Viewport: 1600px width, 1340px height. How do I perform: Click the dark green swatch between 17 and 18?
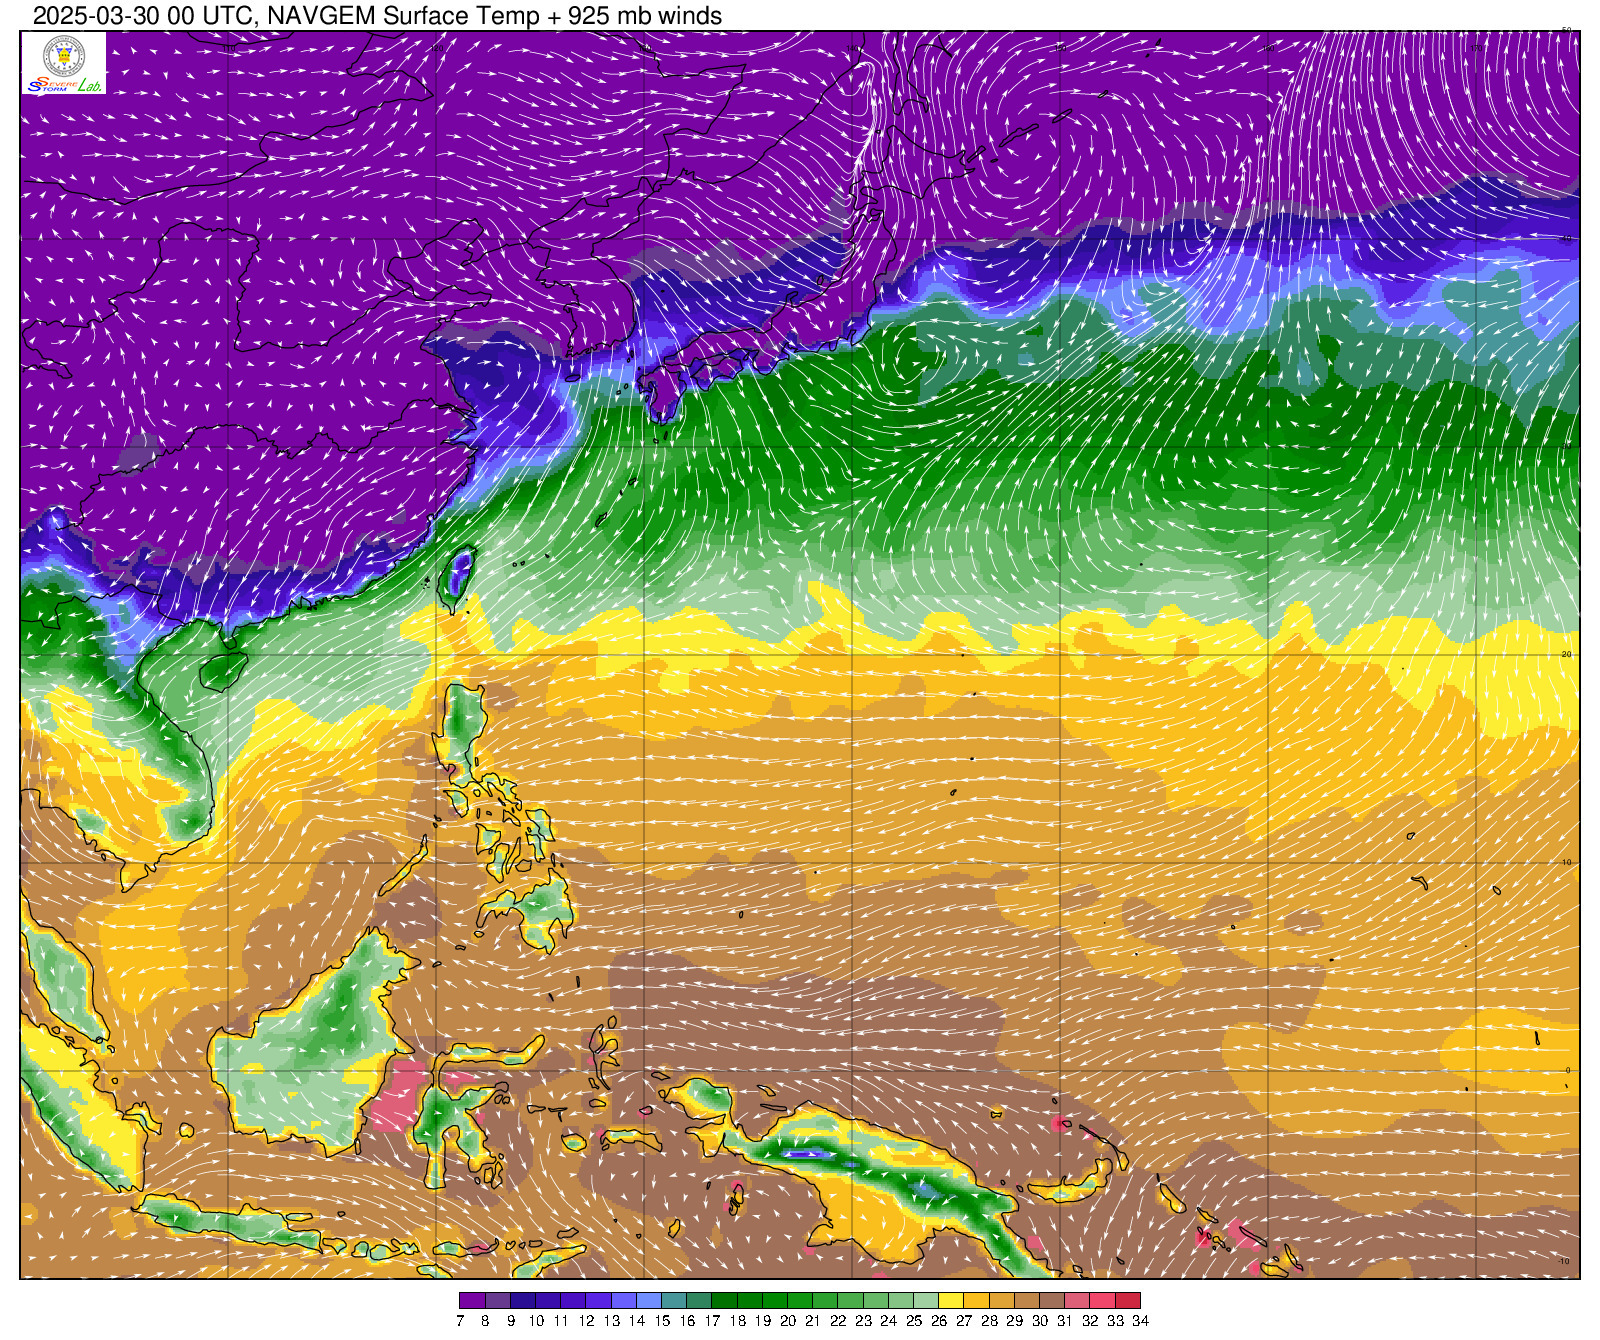tap(724, 1301)
